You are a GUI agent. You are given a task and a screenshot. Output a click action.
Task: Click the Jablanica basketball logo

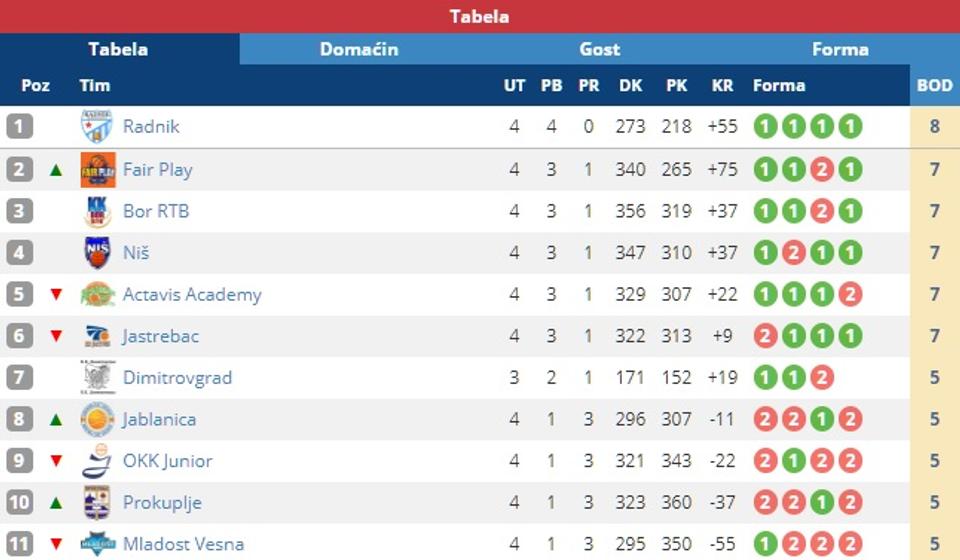click(x=97, y=420)
